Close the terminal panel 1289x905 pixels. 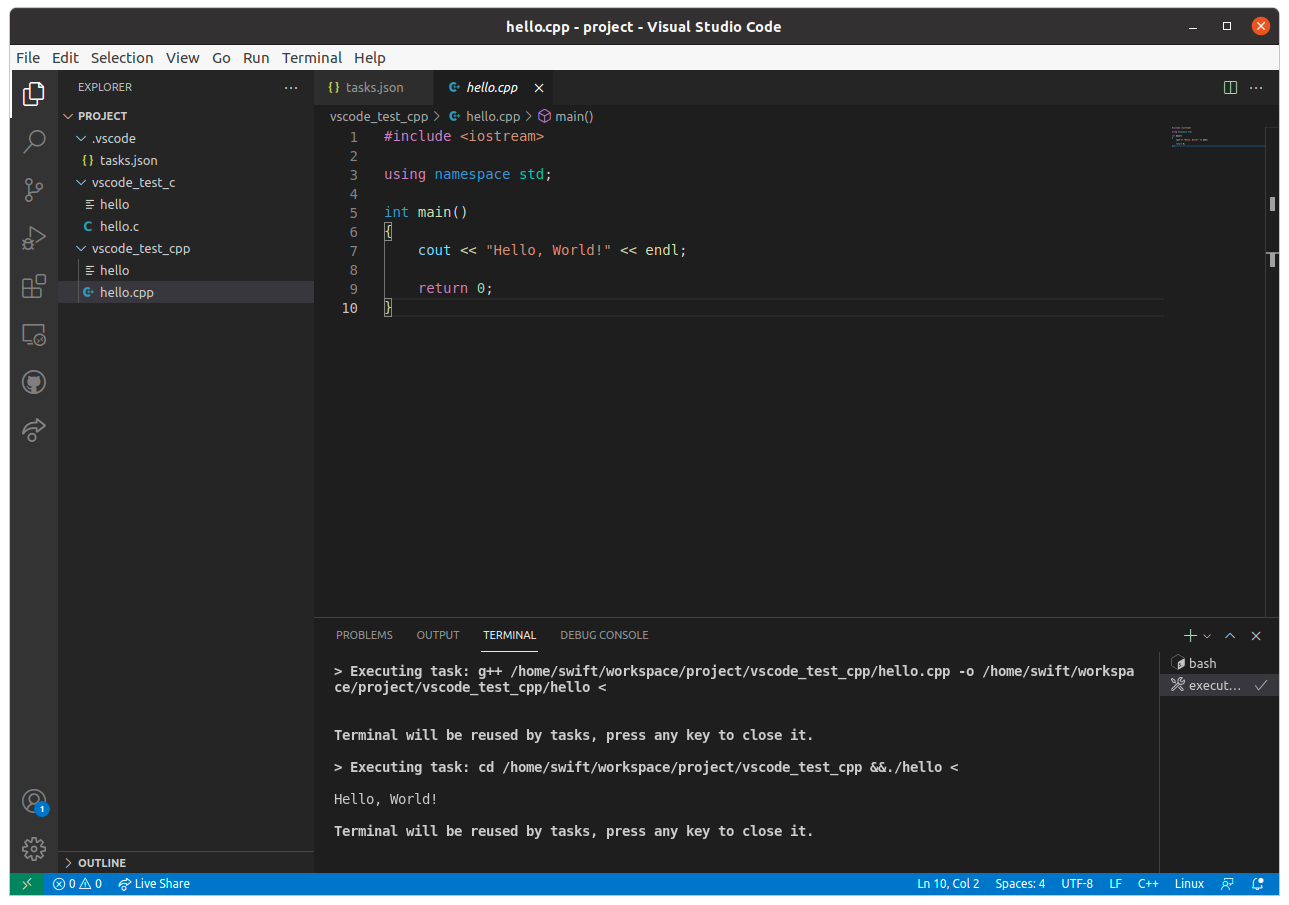coord(1256,635)
